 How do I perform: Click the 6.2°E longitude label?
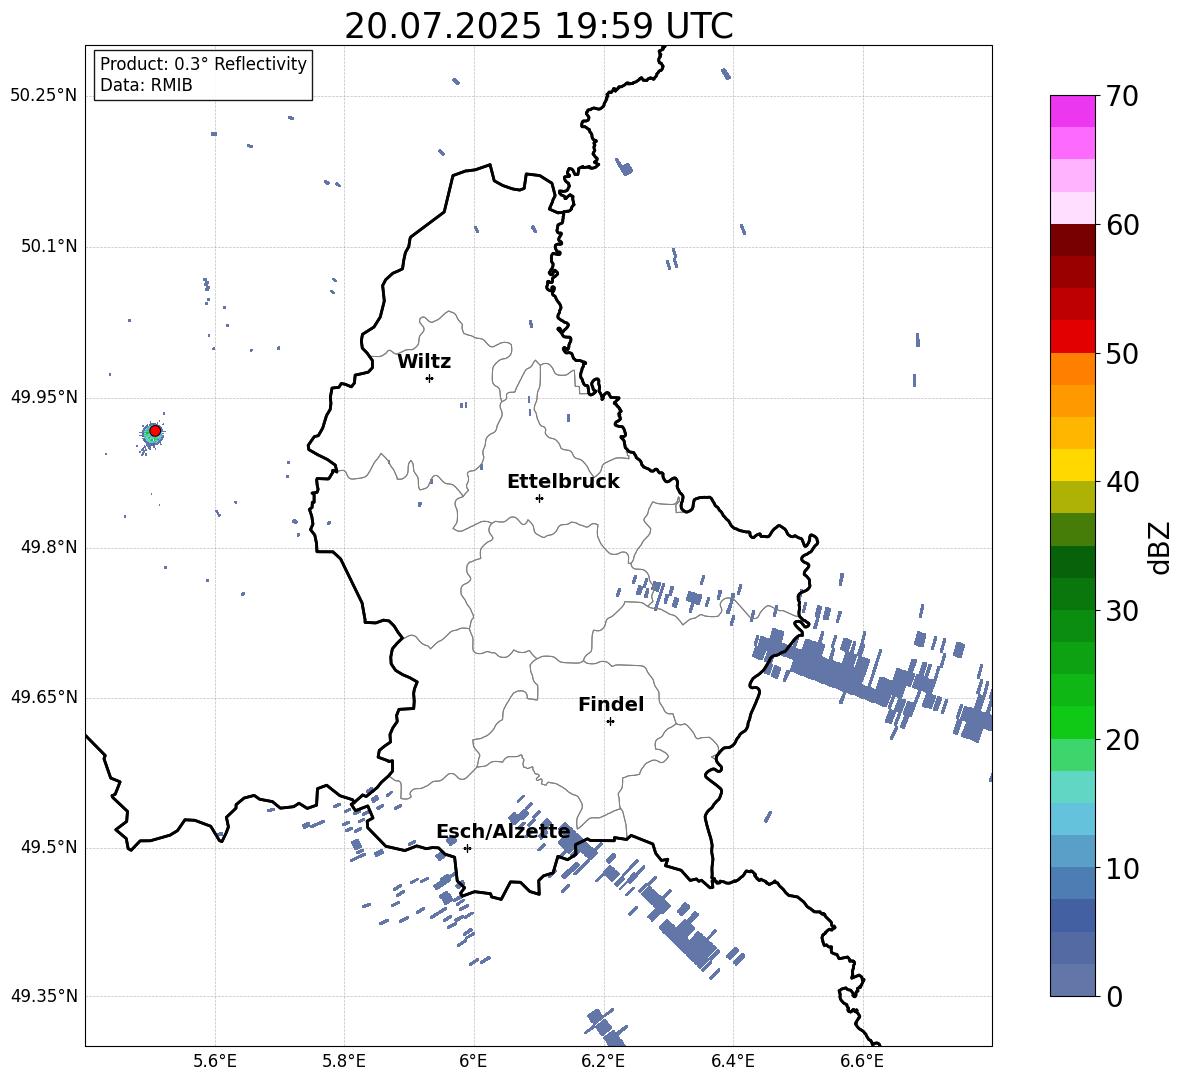point(603,1061)
